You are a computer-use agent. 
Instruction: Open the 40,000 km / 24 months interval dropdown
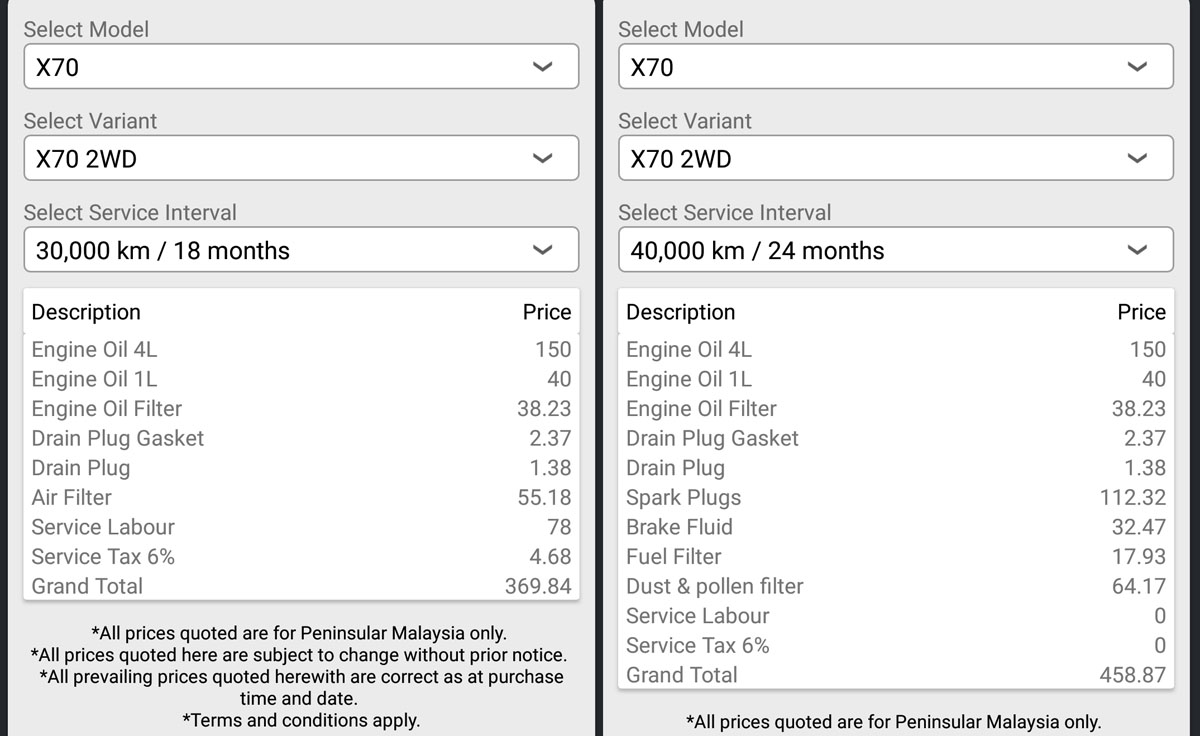tap(895, 250)
